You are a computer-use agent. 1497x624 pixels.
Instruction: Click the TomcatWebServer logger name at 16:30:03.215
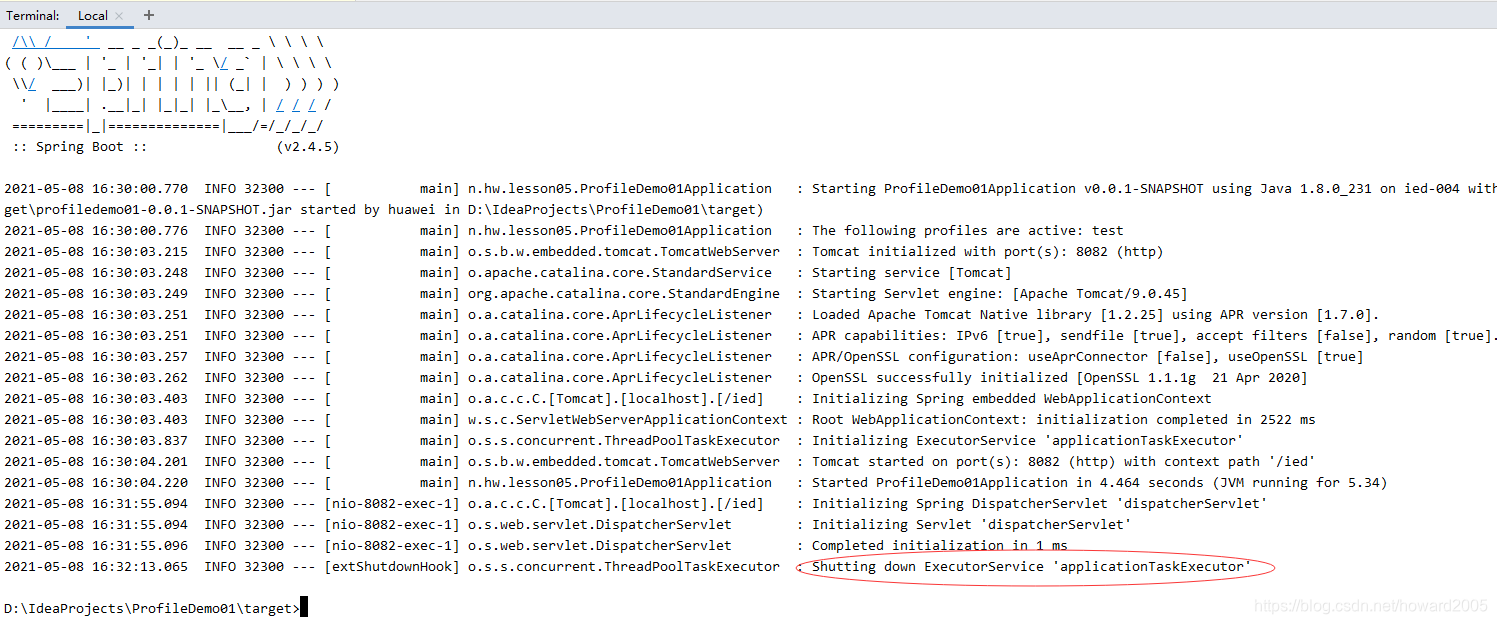coord(624,252)
